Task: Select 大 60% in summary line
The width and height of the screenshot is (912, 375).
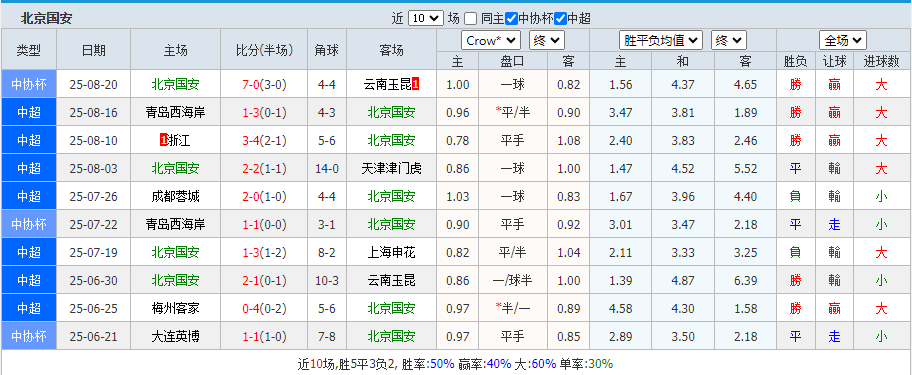Action: 536,365
